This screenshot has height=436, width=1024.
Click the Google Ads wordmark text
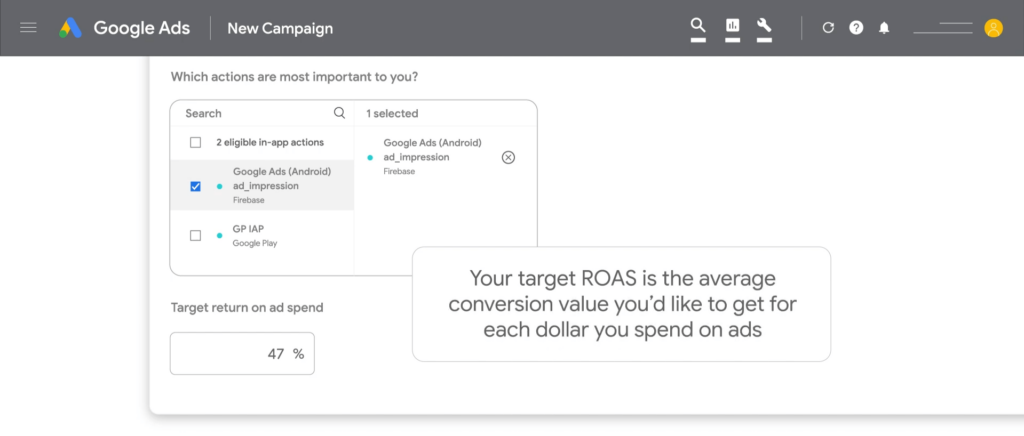click(x=142, y=28)
